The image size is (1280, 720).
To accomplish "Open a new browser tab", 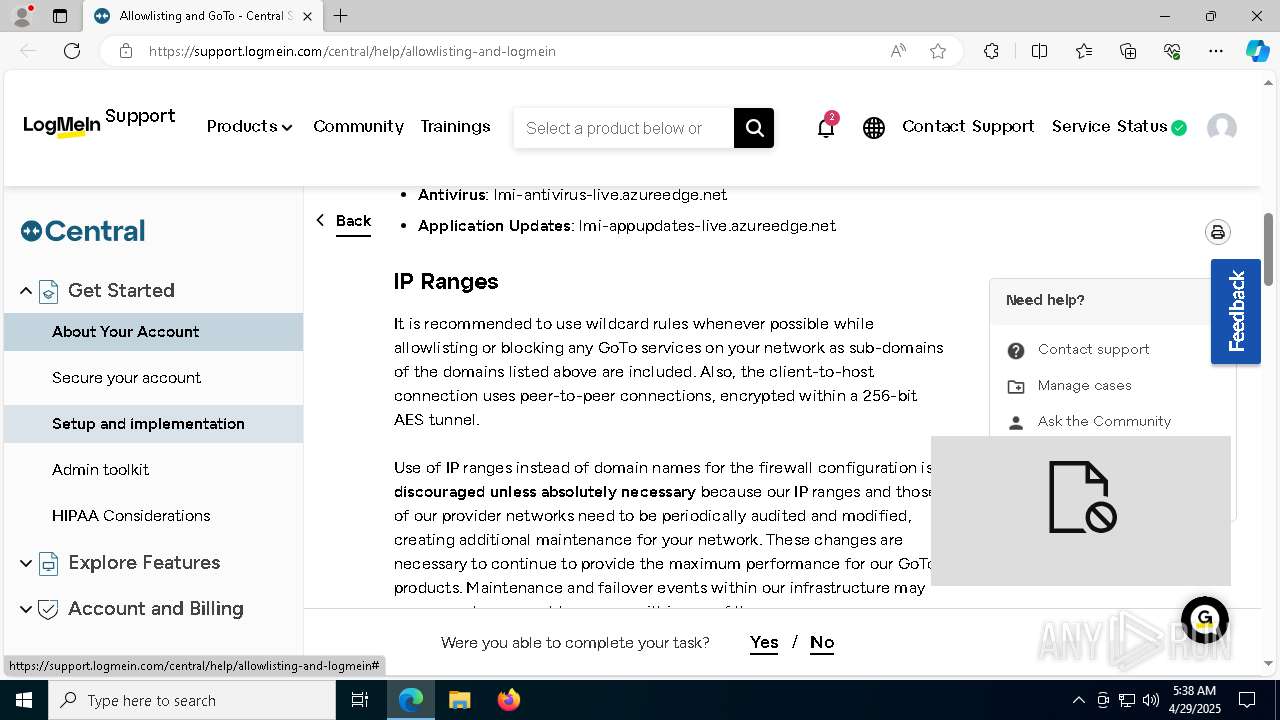I will (x=341, y=16).
